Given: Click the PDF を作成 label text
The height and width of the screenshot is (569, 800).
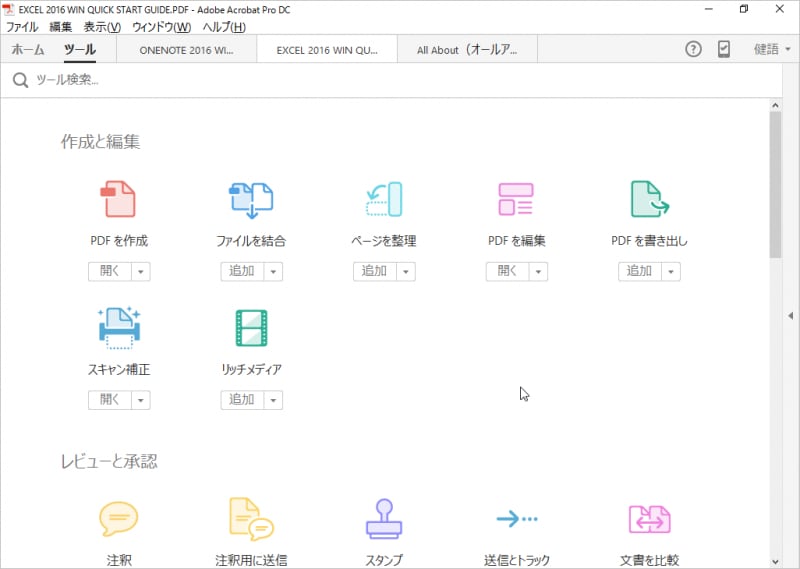Looking at the screenshot, I should [x=119, y=241].
